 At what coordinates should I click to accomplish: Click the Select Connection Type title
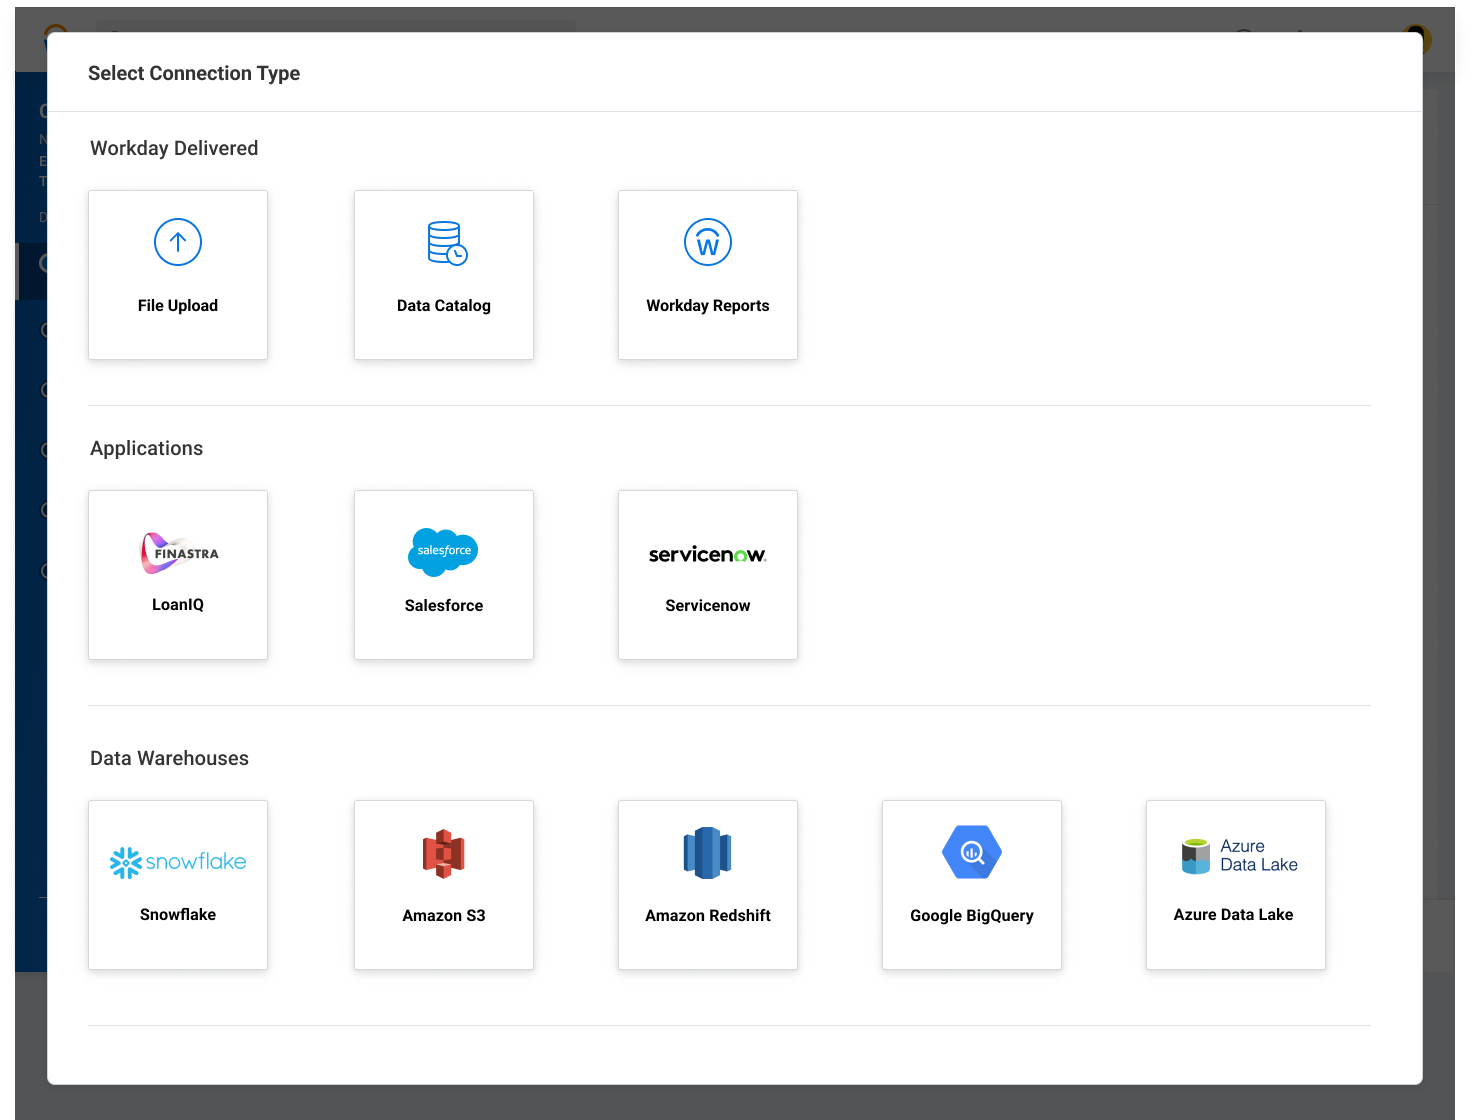(194, 73)
